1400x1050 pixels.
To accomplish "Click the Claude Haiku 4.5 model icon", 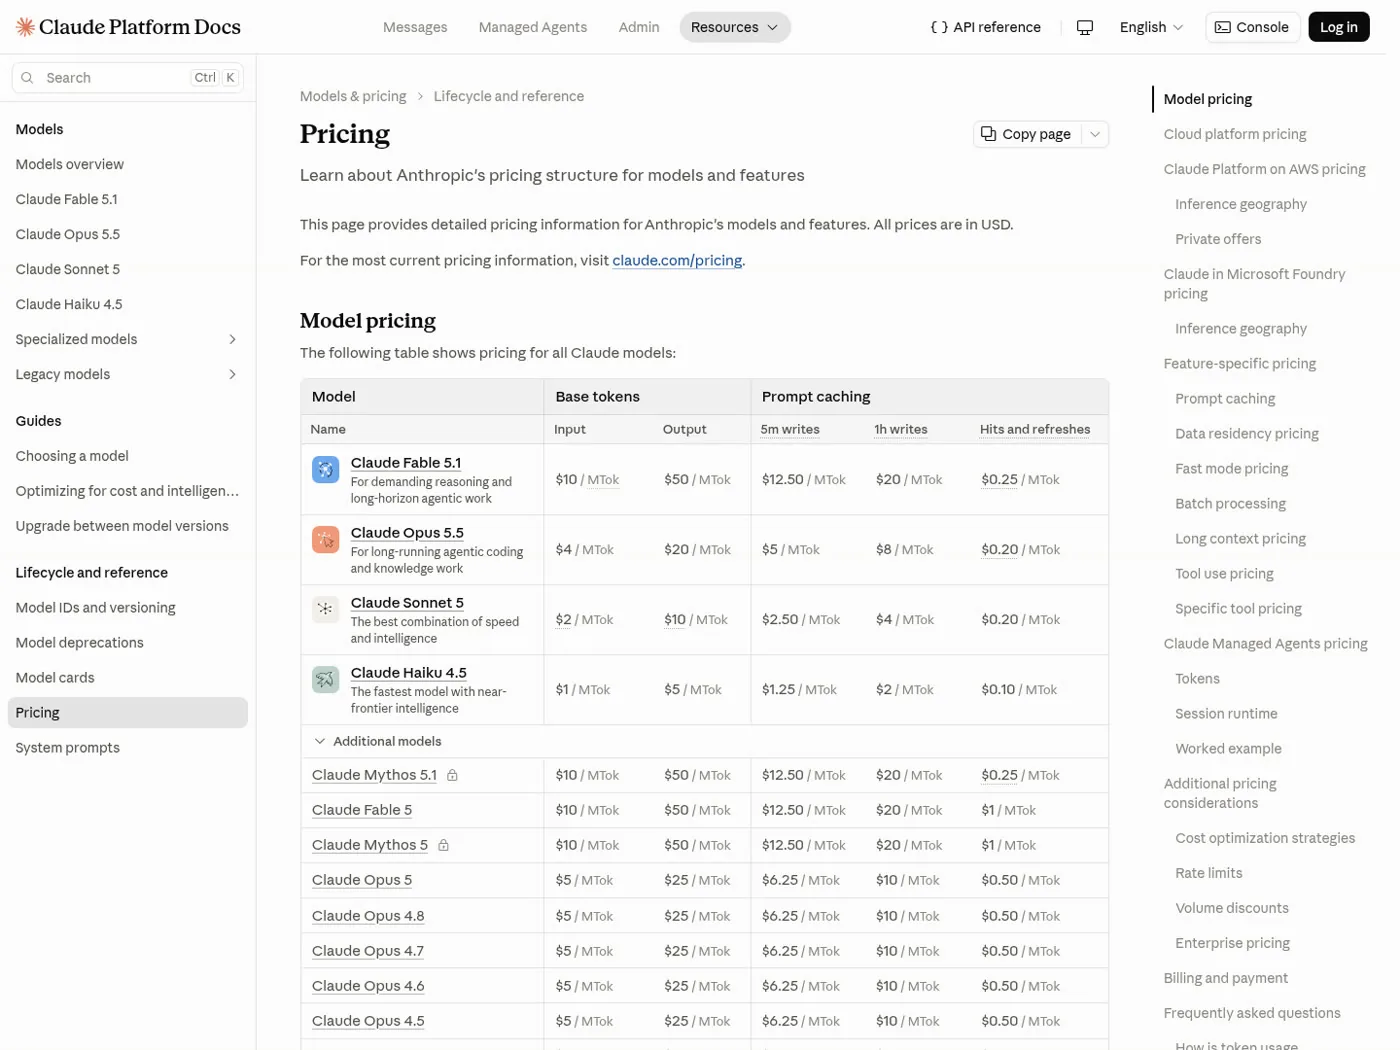I will point(325,679).
